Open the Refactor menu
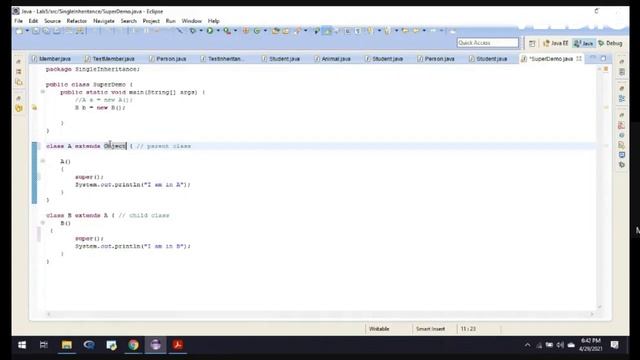640x360 pixels. coord(77,21)
